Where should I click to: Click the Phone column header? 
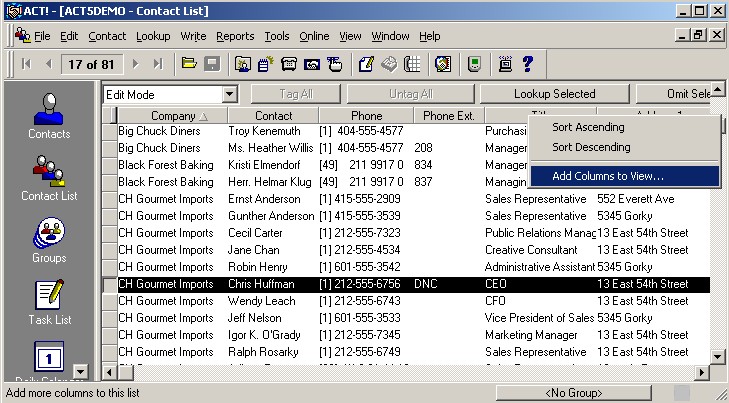tap(366, 116)
